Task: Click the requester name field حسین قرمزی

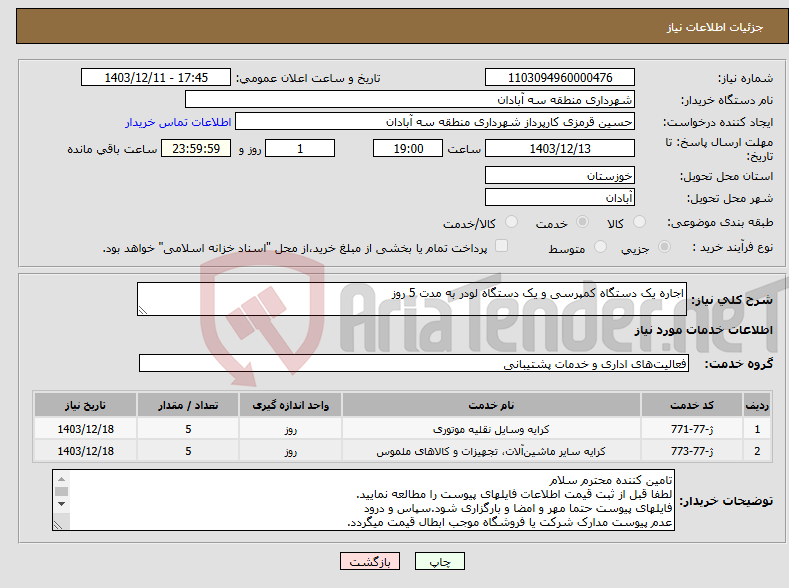Action: coord(435,122)
